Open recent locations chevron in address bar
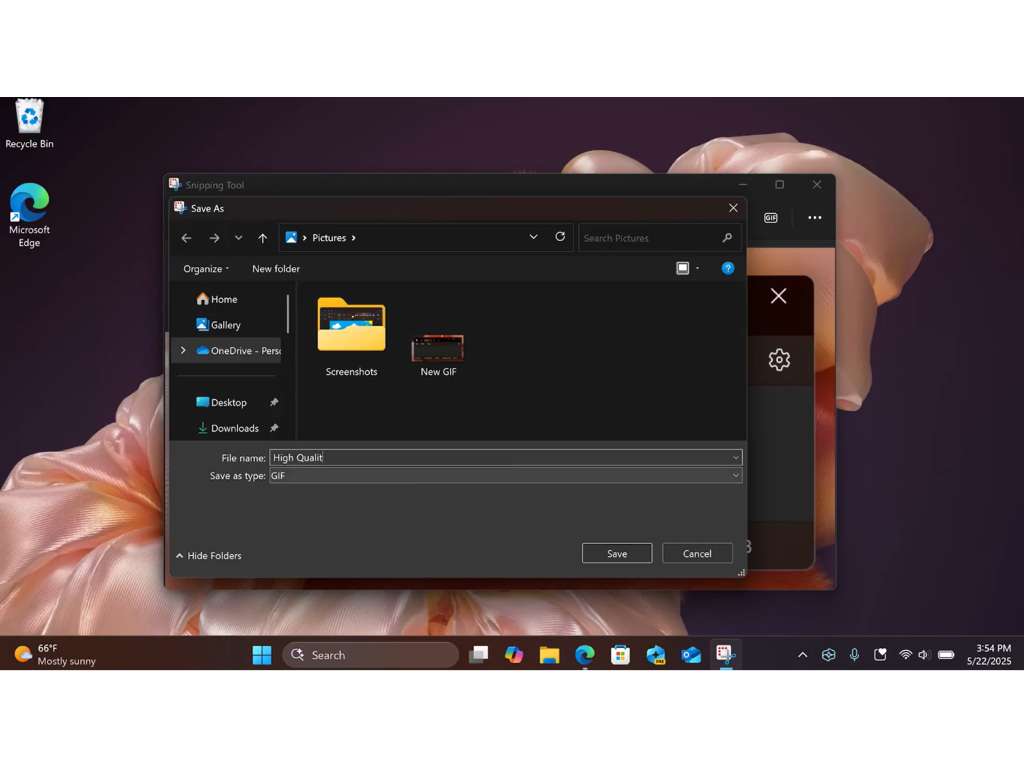1024x768 pixels. pyautogui.click(x=533, y=237)
